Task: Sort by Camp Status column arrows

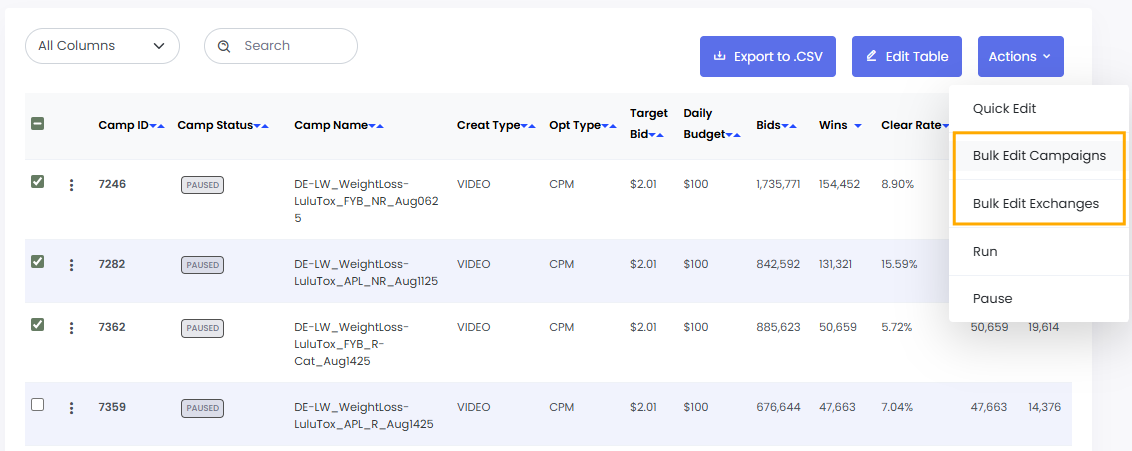Action: pyautogui.click(x=261, y=126)
